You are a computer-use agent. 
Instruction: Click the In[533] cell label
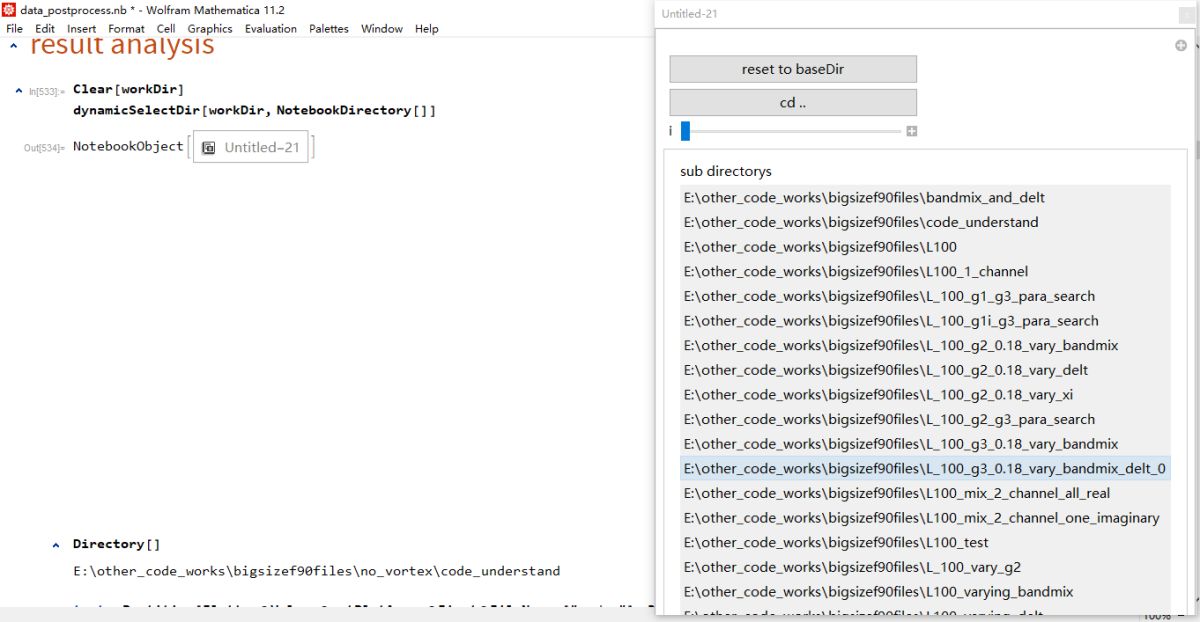(46, 92)
